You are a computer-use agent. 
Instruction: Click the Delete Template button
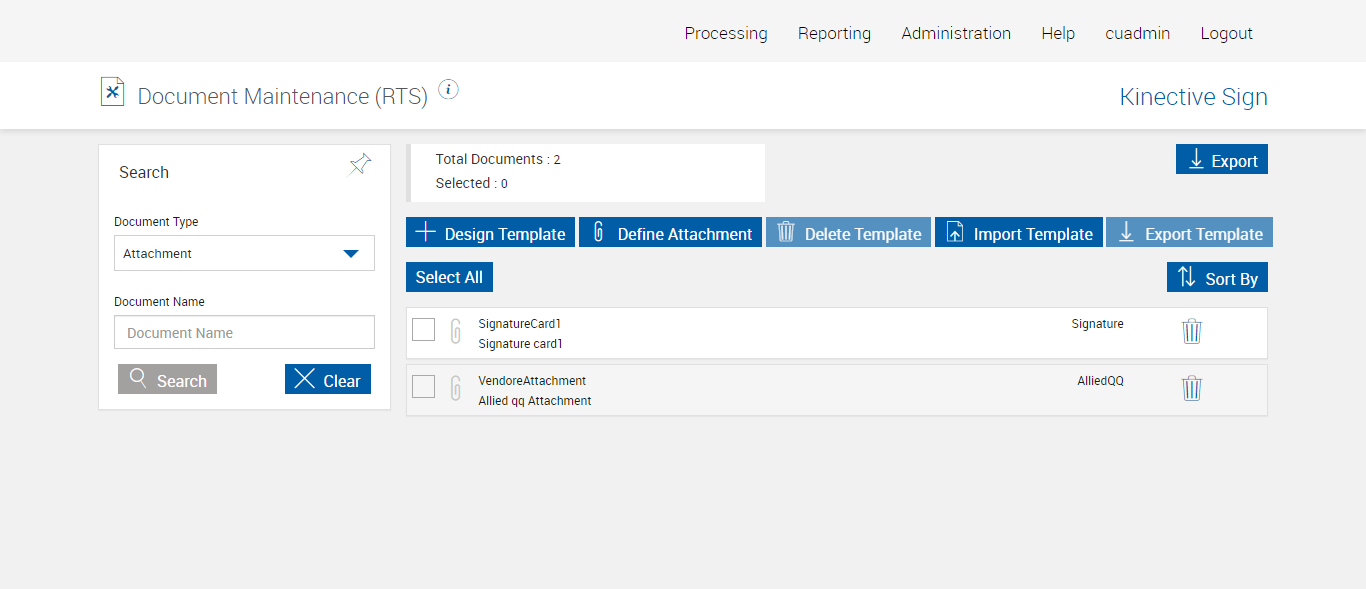[x=848, y=232]
